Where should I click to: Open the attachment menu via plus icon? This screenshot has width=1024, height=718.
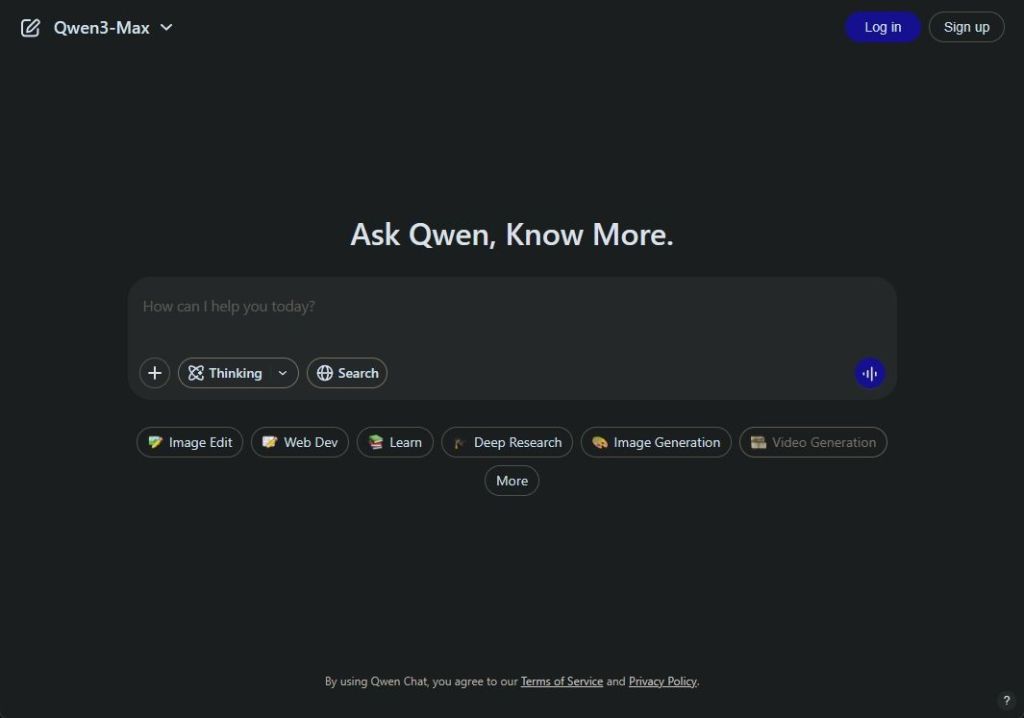click(154, 372)
